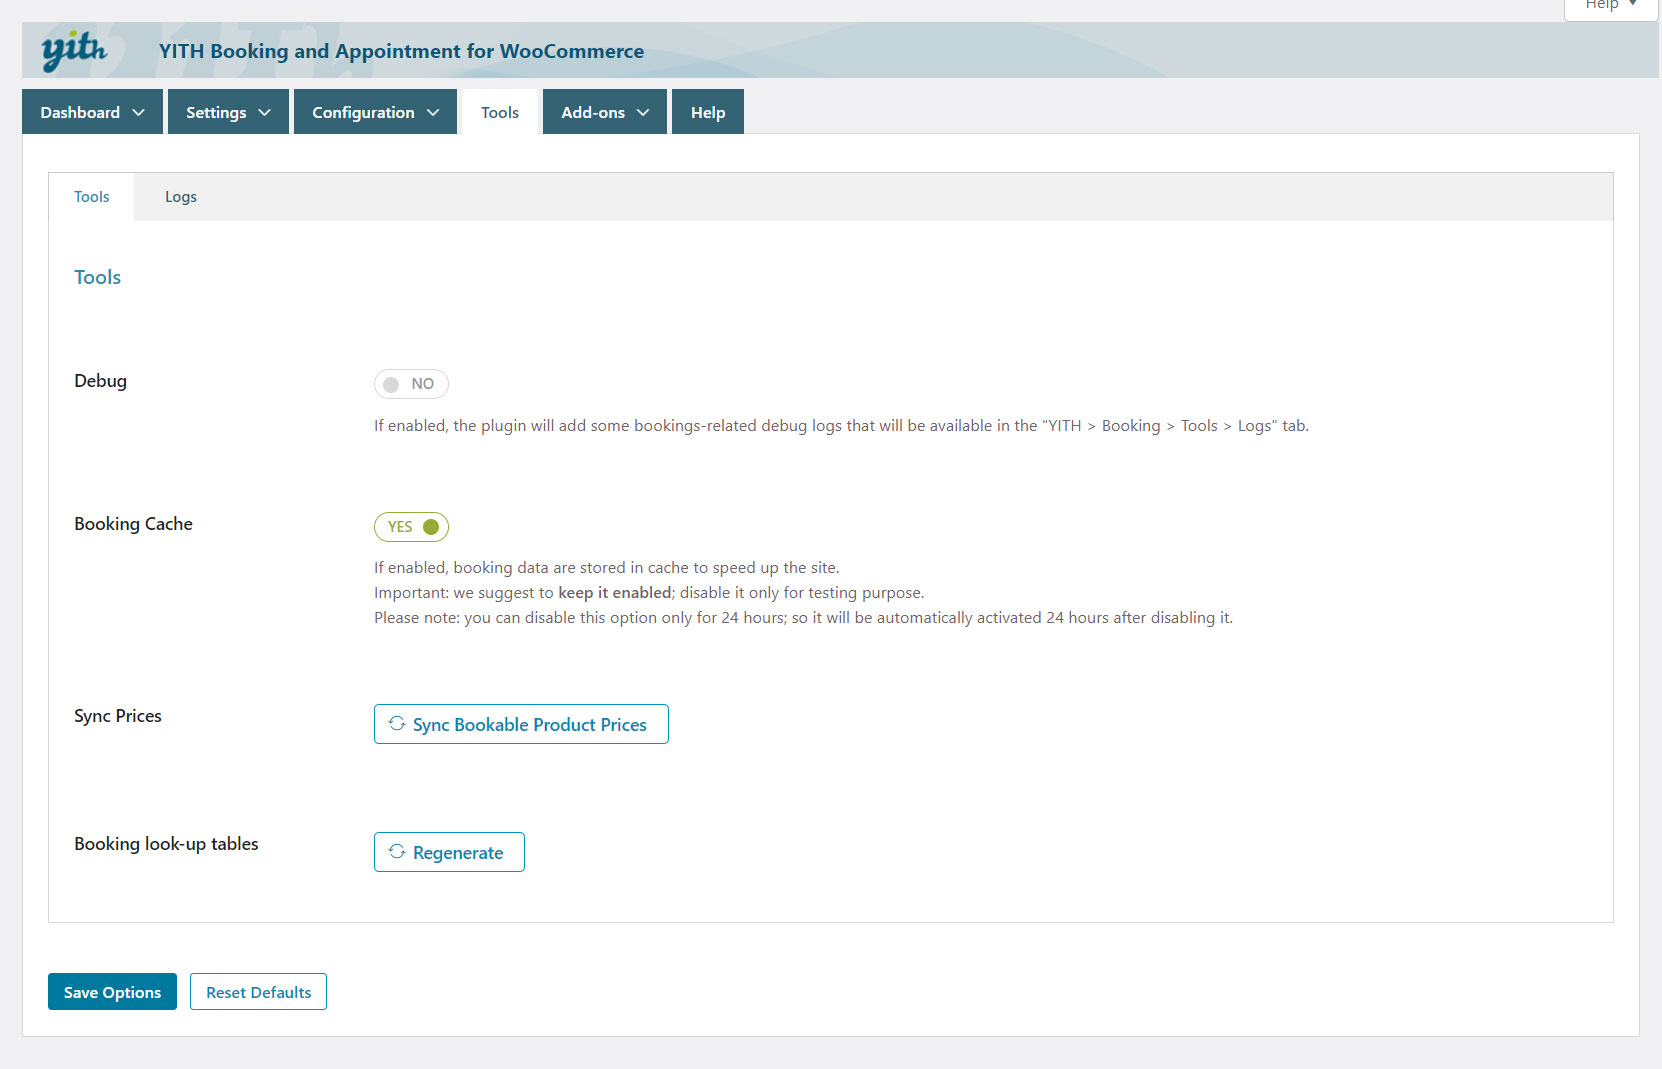Viewport: 1662px width, 1069px height.
Task: Open the Add-ons tab
Action: (x=605, y=112)
